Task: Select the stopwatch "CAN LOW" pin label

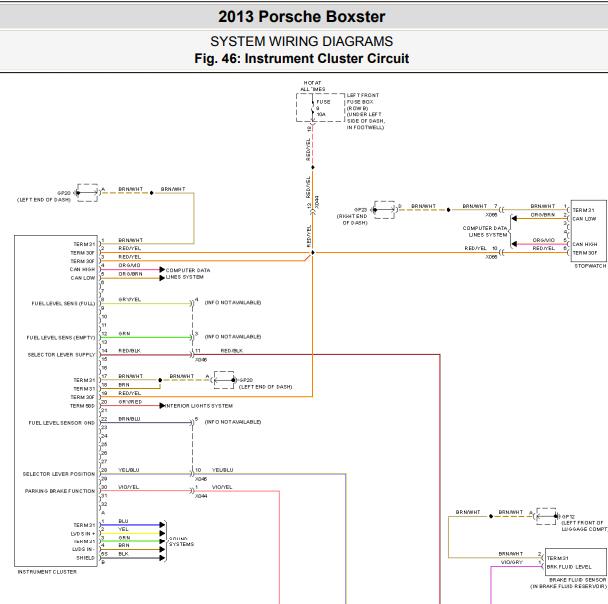Action: click(584, 219)
